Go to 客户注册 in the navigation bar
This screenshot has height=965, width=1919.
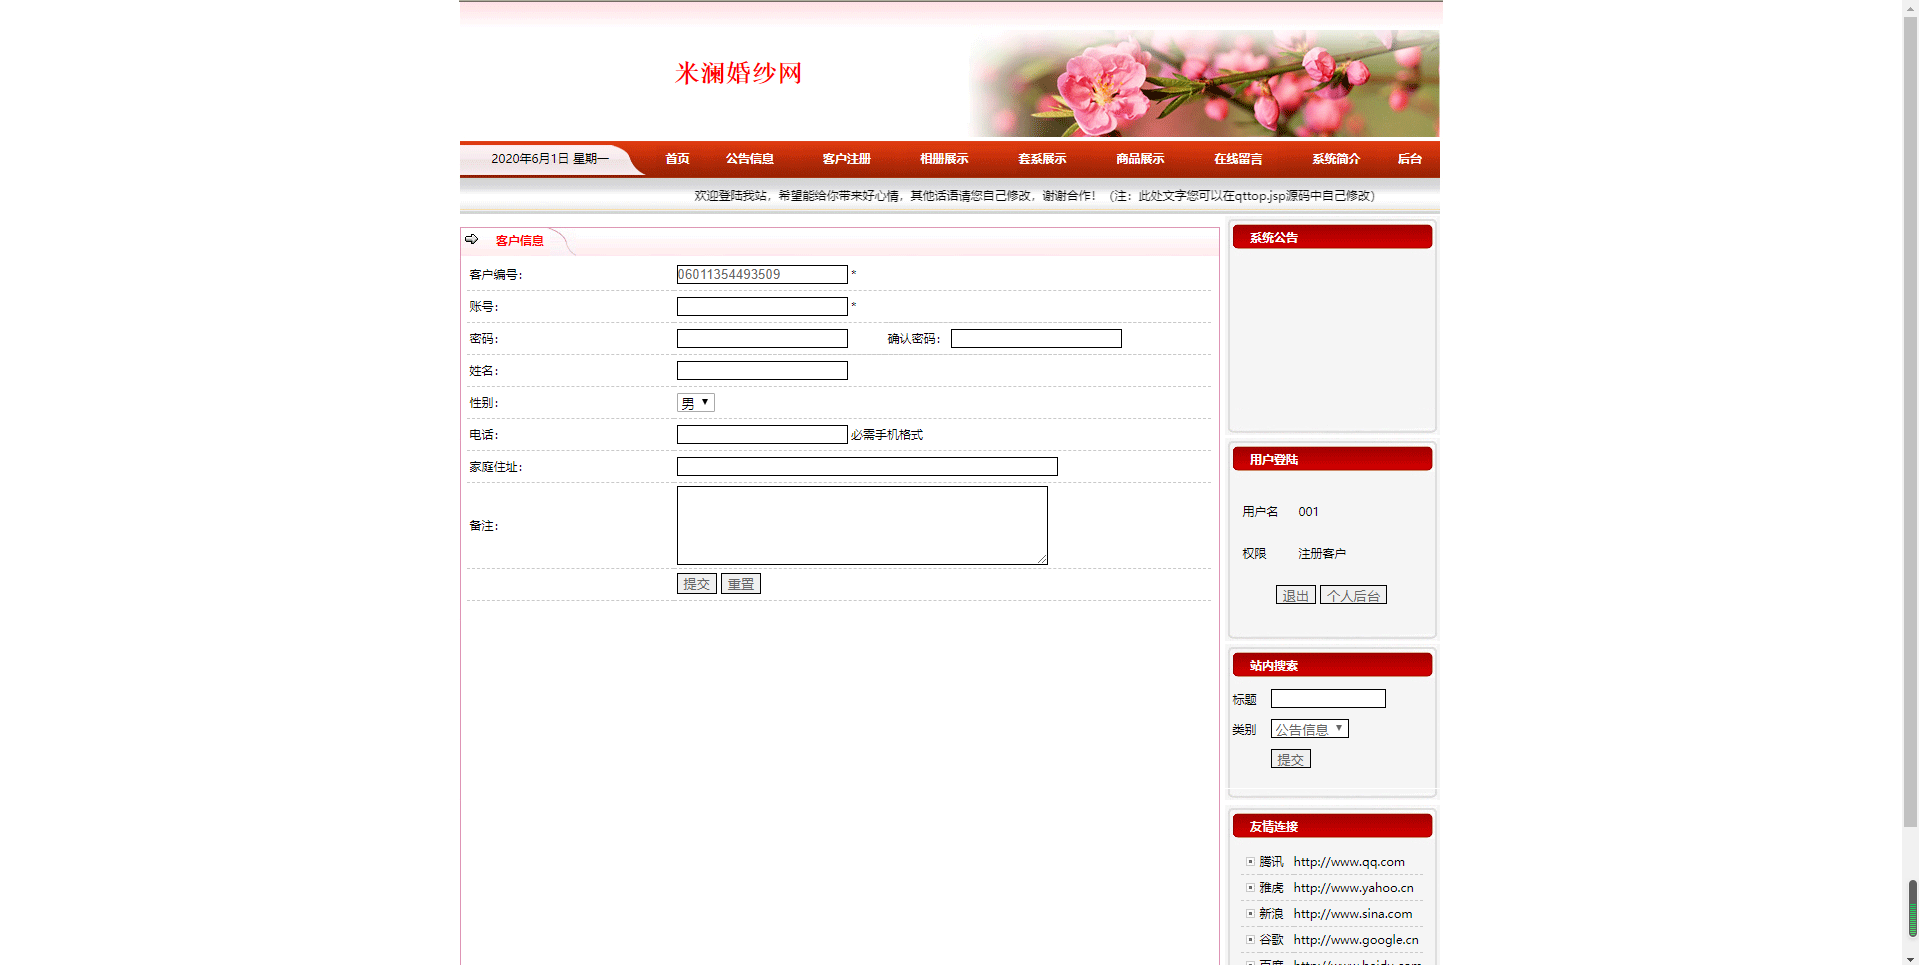[846, 159]
